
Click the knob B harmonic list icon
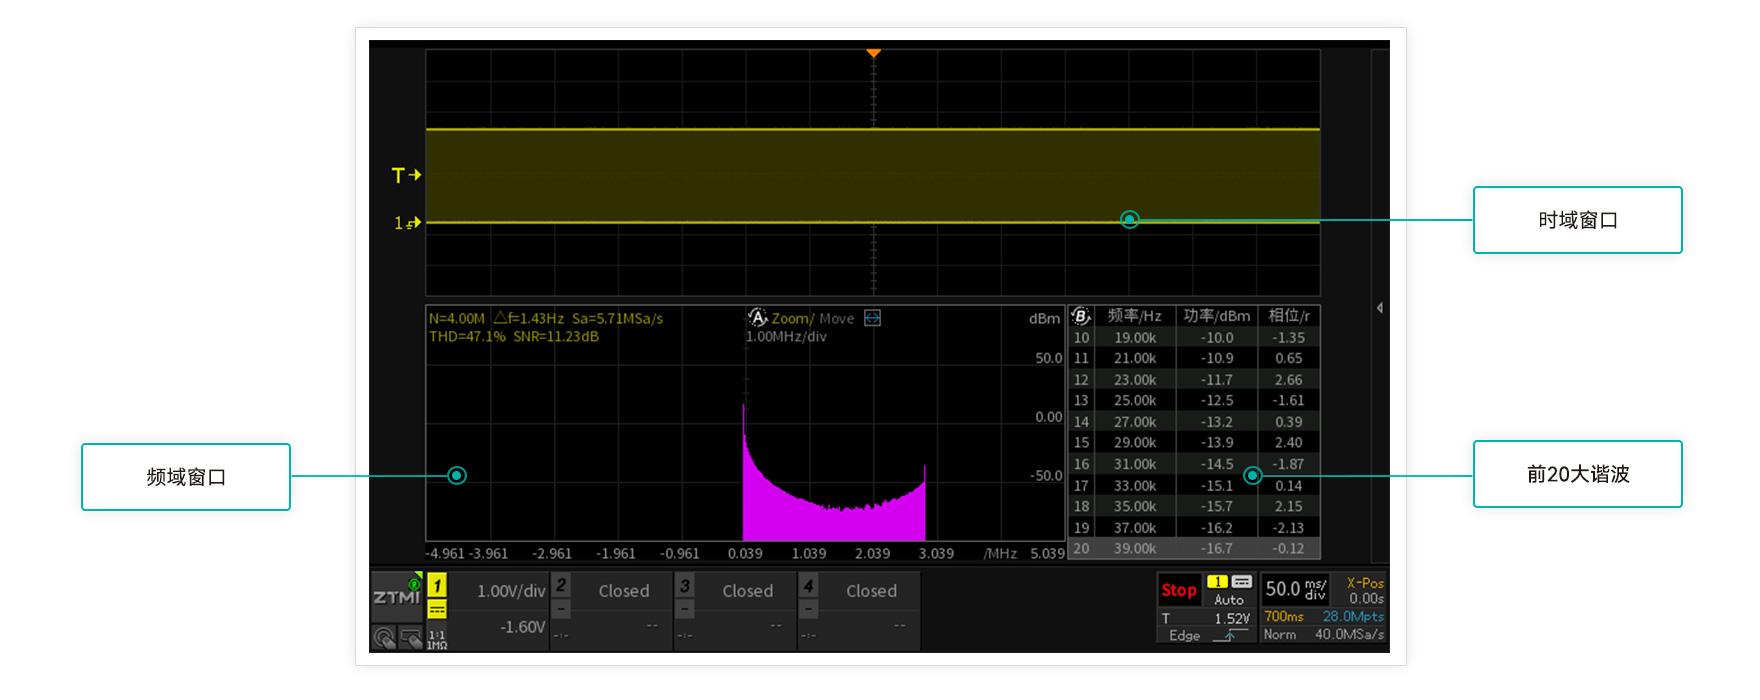pos(1081,316)
